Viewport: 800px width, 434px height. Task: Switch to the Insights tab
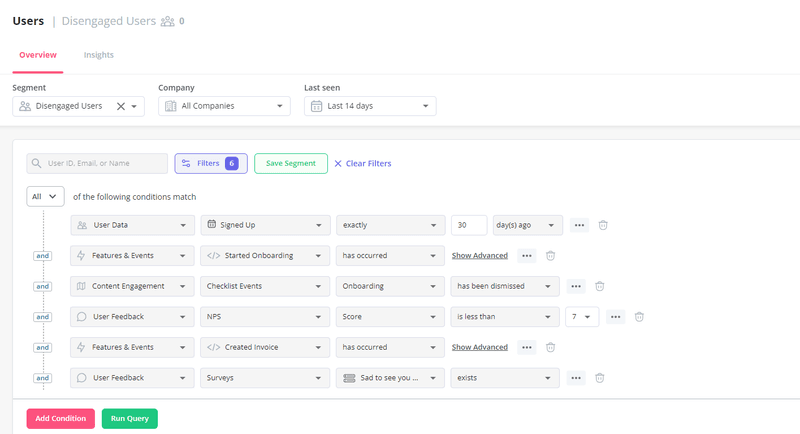click(x=98, y=55)
